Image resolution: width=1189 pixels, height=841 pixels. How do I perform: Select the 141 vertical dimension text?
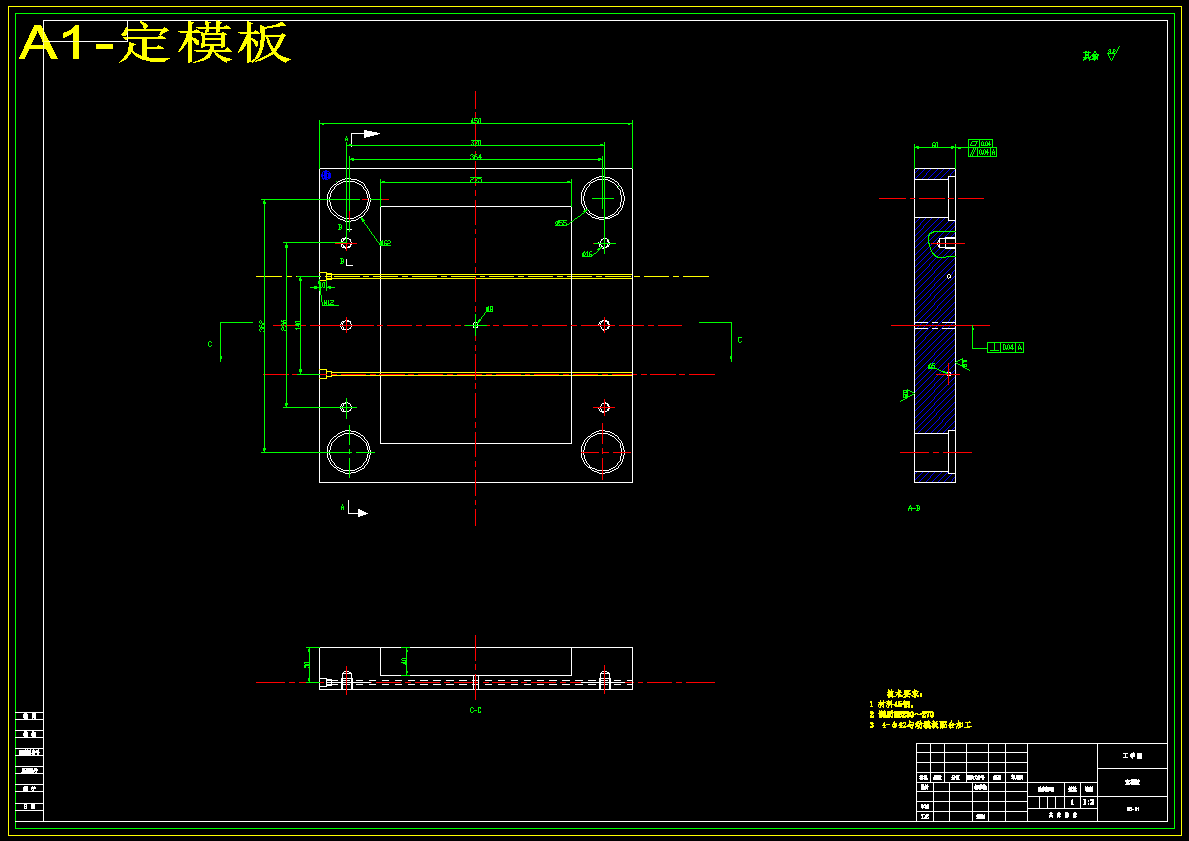pyautogui.click(x=298, y=324)
